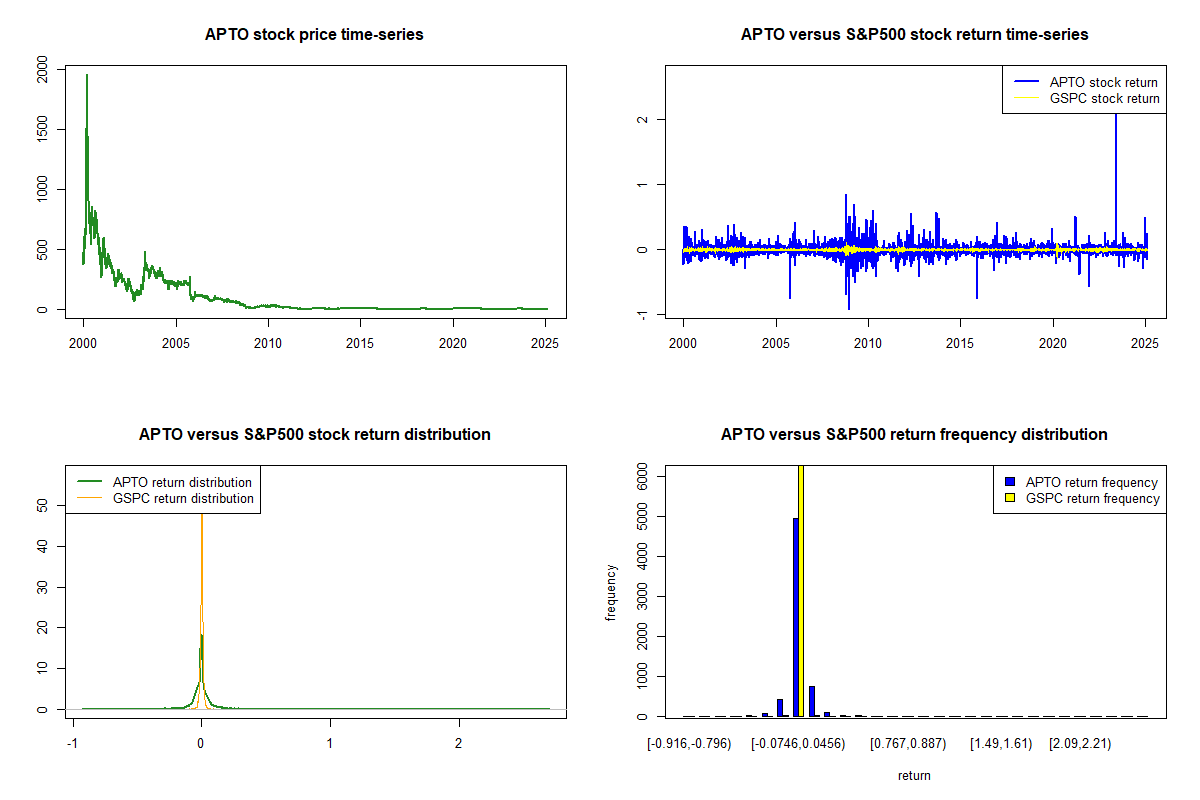This screenshot has height=800, width=1200.
Task: Click the APTO return distribution legend label
Action: [182, 482]
